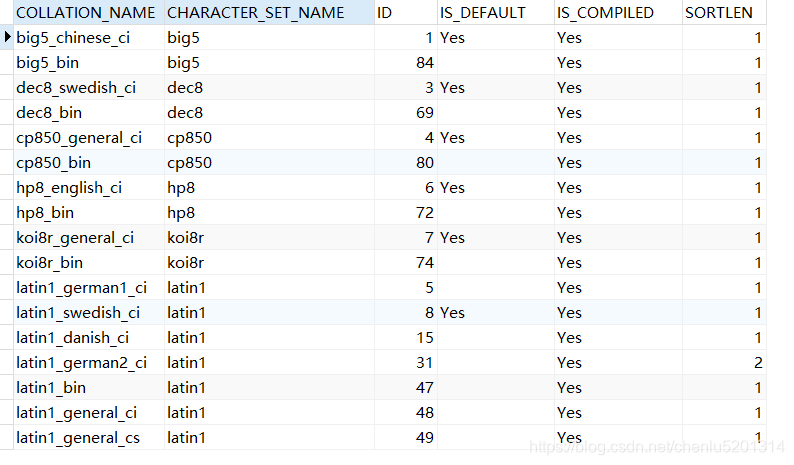Select the latin1_german1_ci cell
The height and width of the screenshot is (465, 794).
coord(89,287)
